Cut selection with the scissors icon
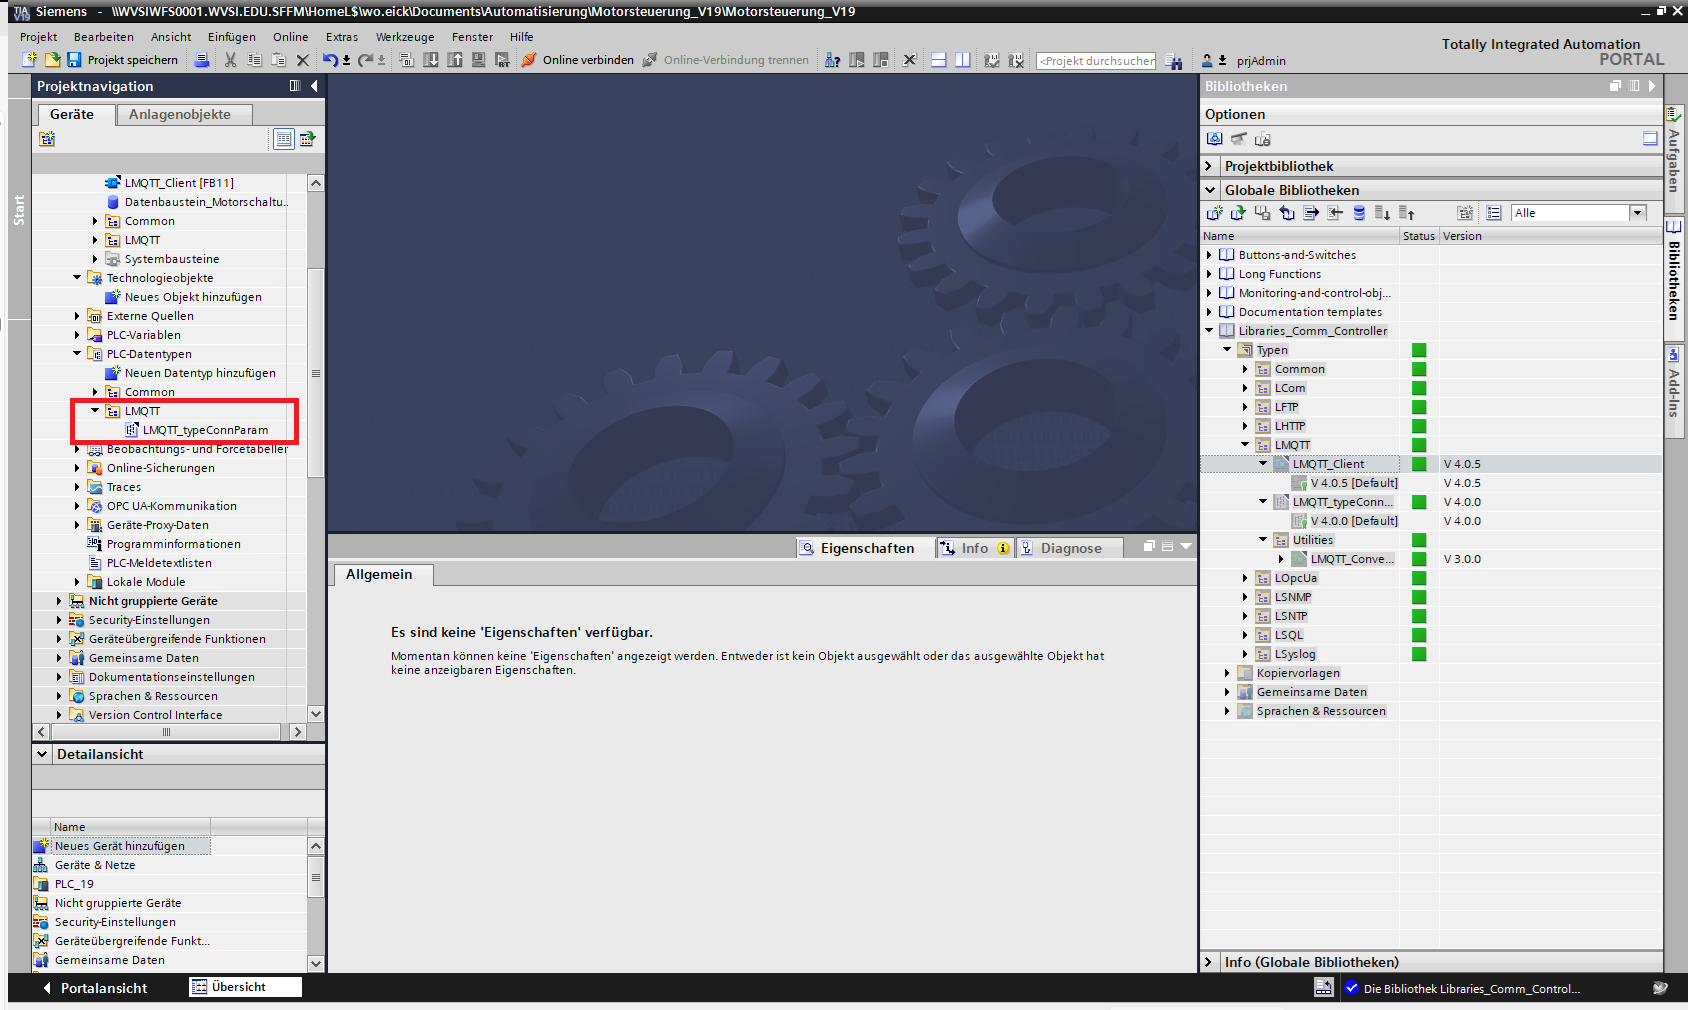The height and width of the screenshot is (1010, 1688). tap(231, 60)
